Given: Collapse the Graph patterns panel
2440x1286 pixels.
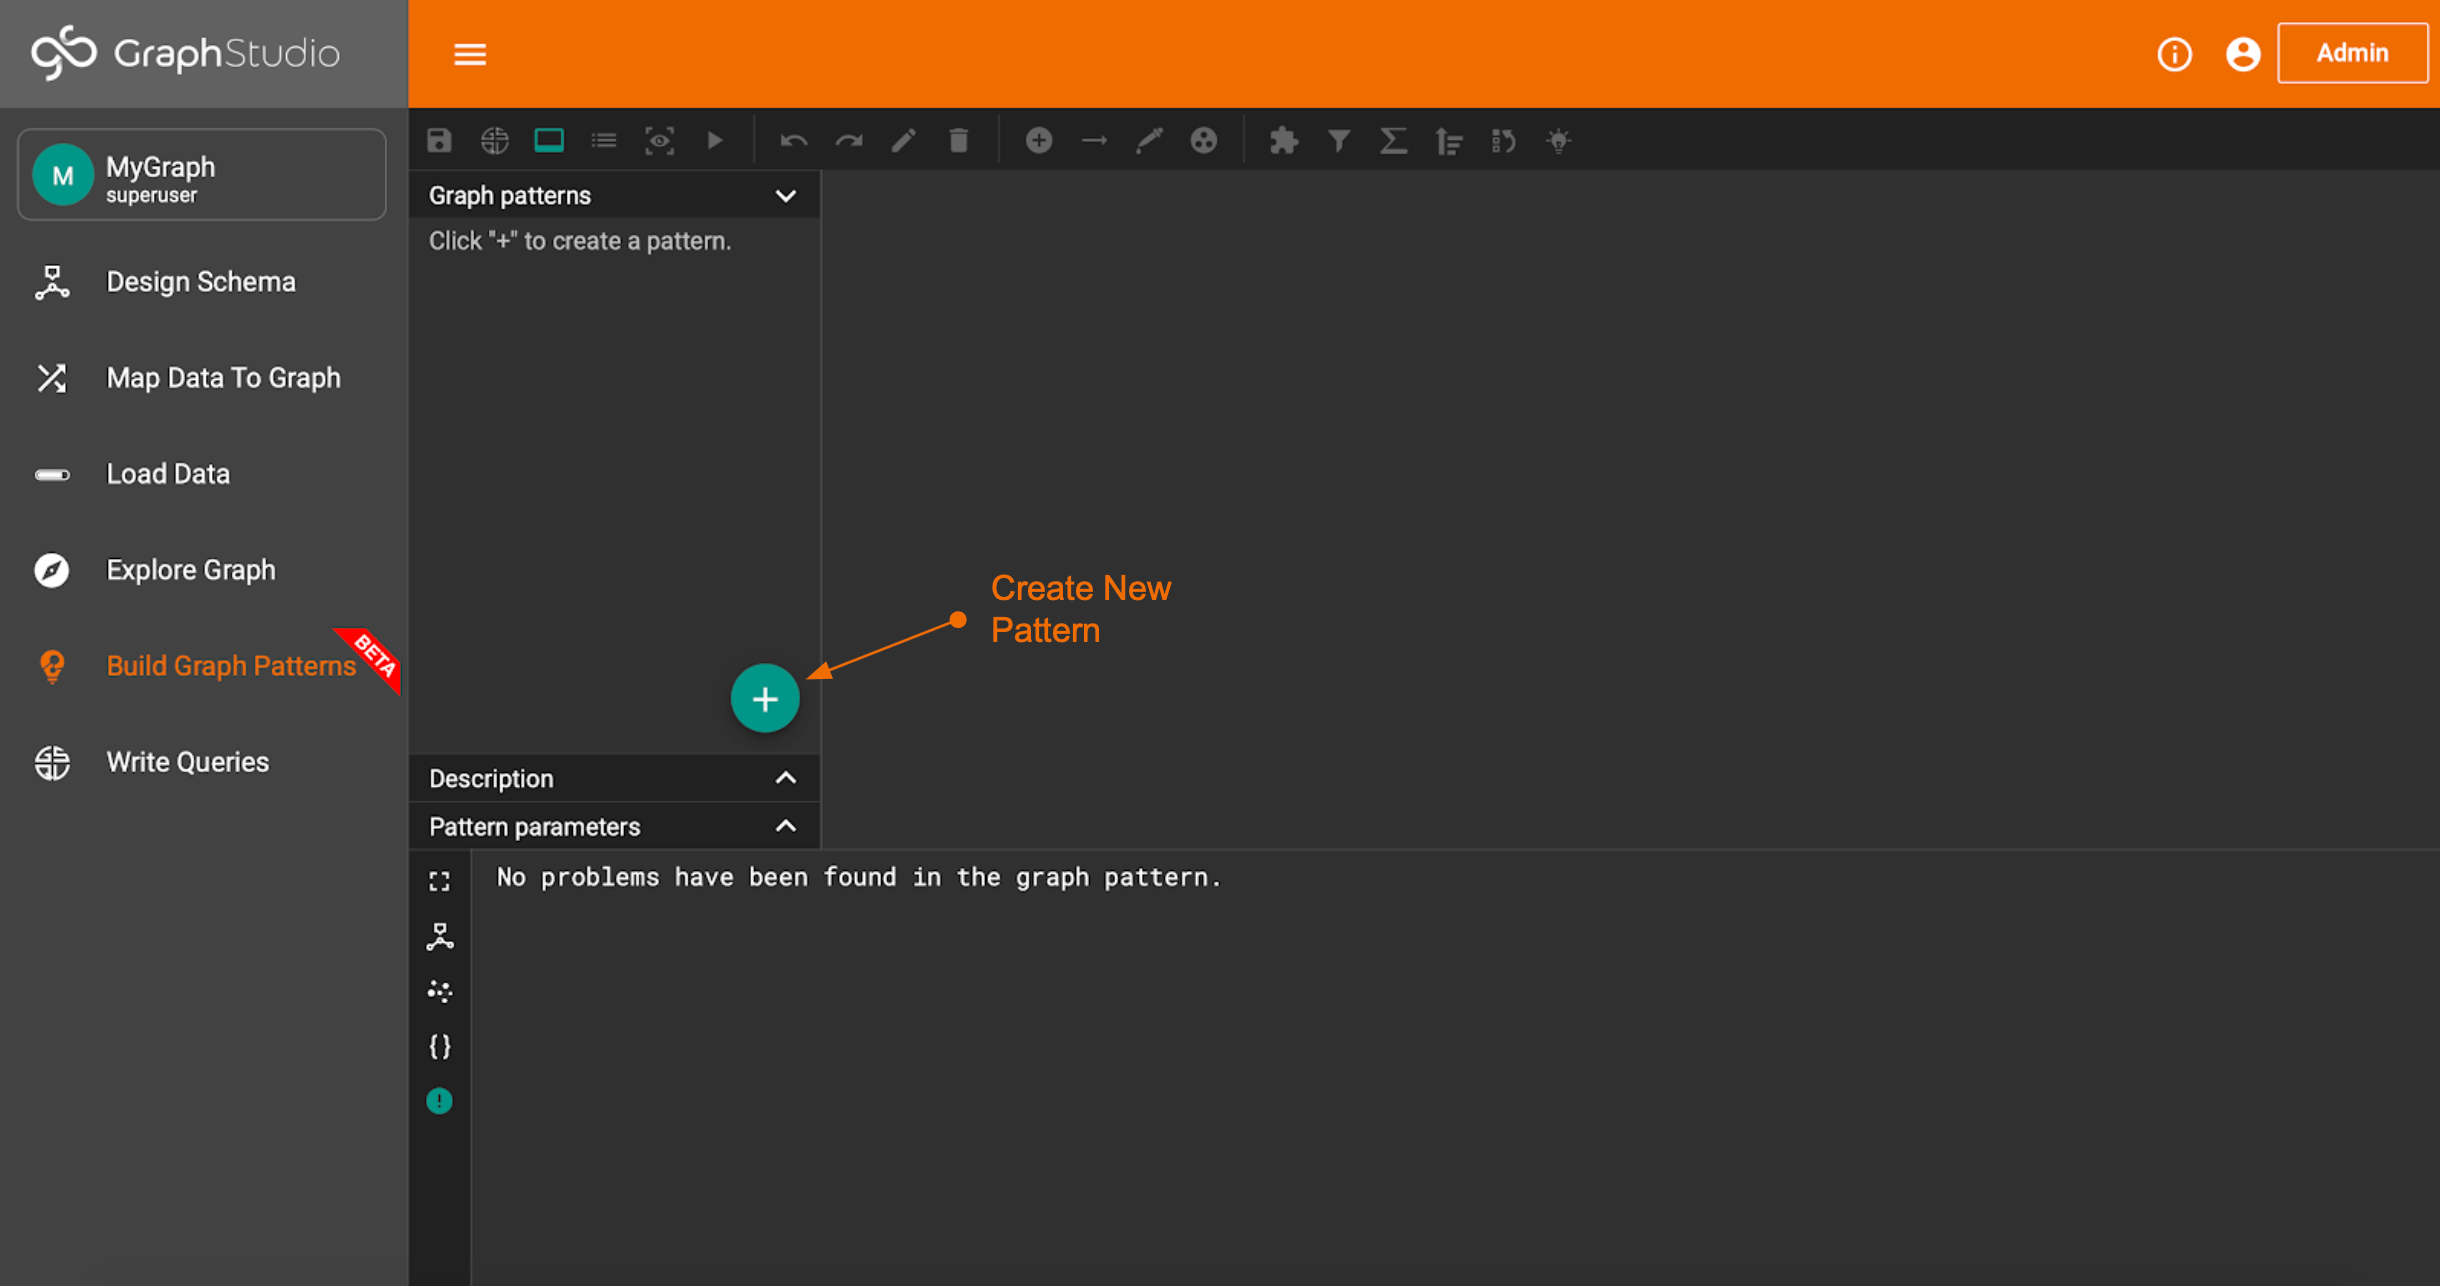Looking at the screenshot, I should click(x=786, y=196).
